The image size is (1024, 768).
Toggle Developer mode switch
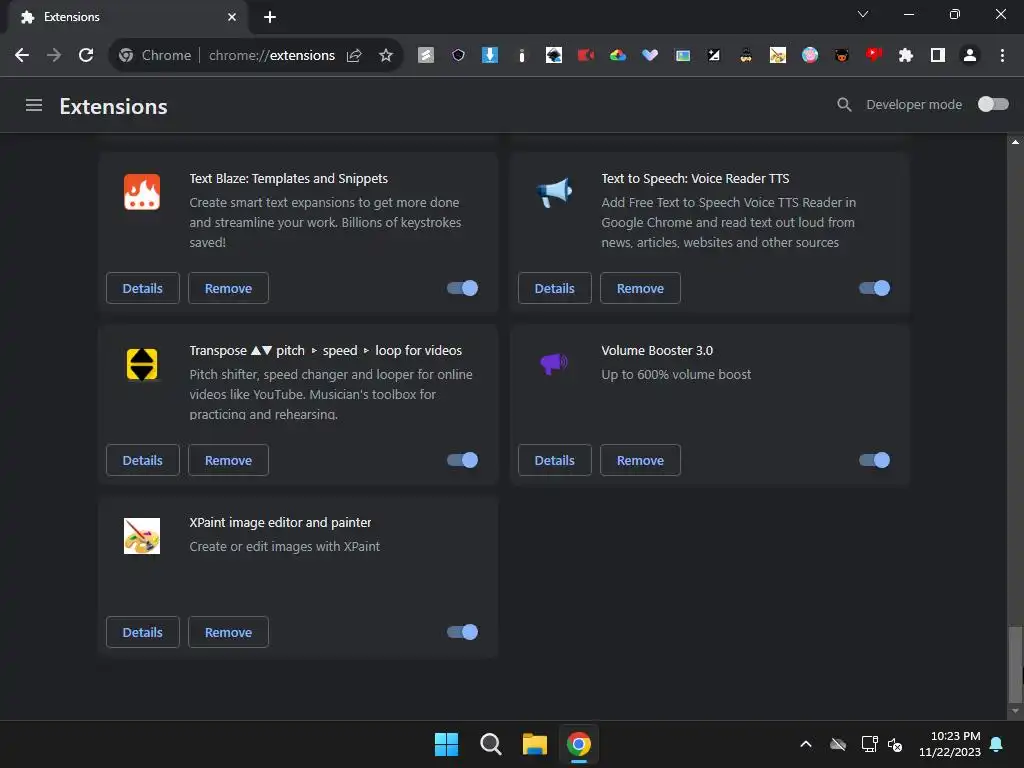pyautogui.click(x=993, y=104)
